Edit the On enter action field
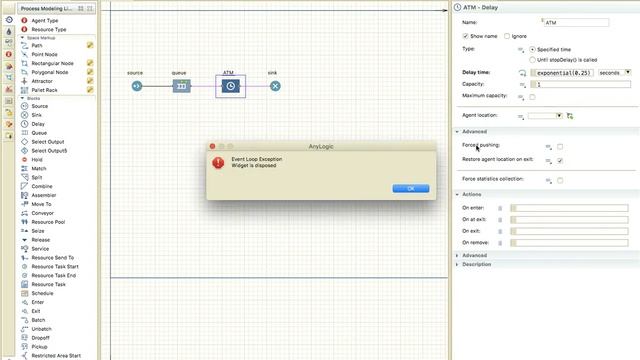This screenshot has width=640, height=360. 569,208
